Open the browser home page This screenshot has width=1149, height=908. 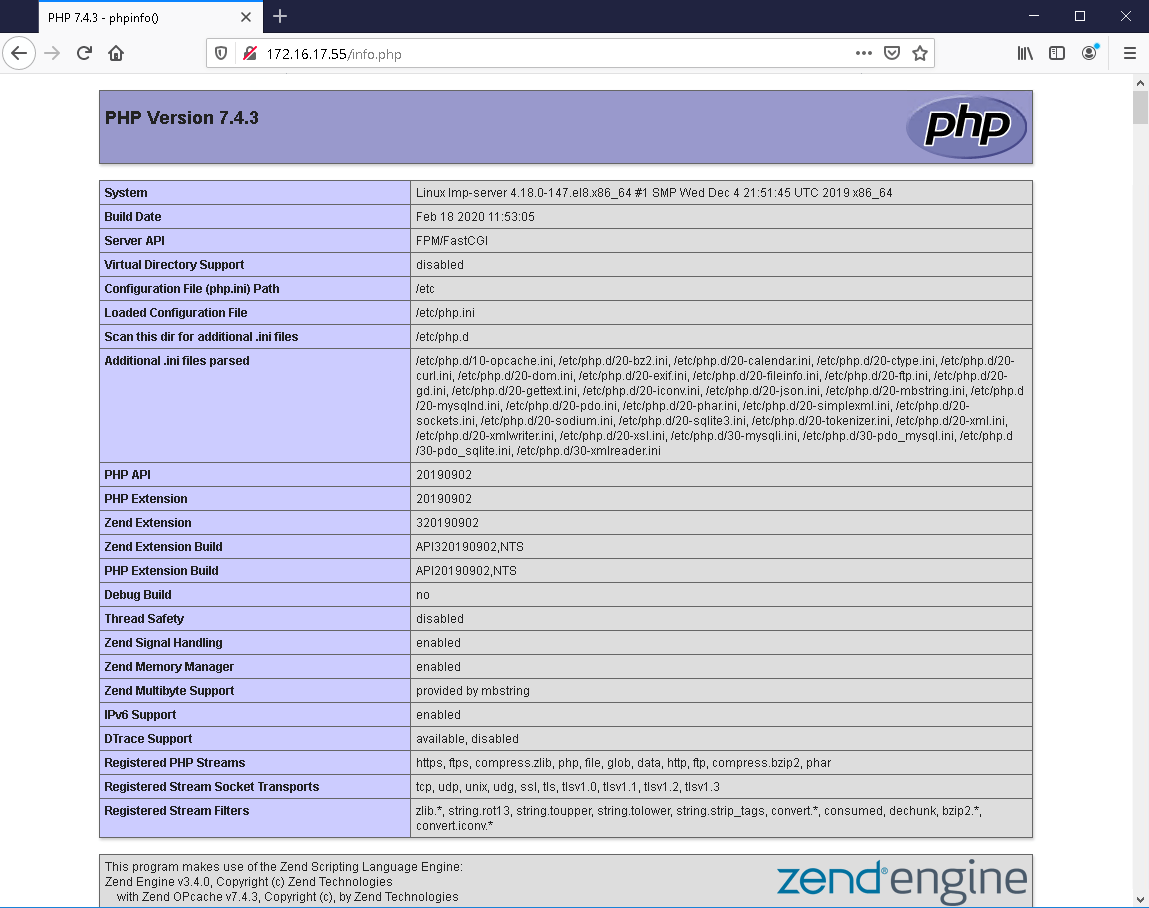pyautogui.click(x=116, y=53)
